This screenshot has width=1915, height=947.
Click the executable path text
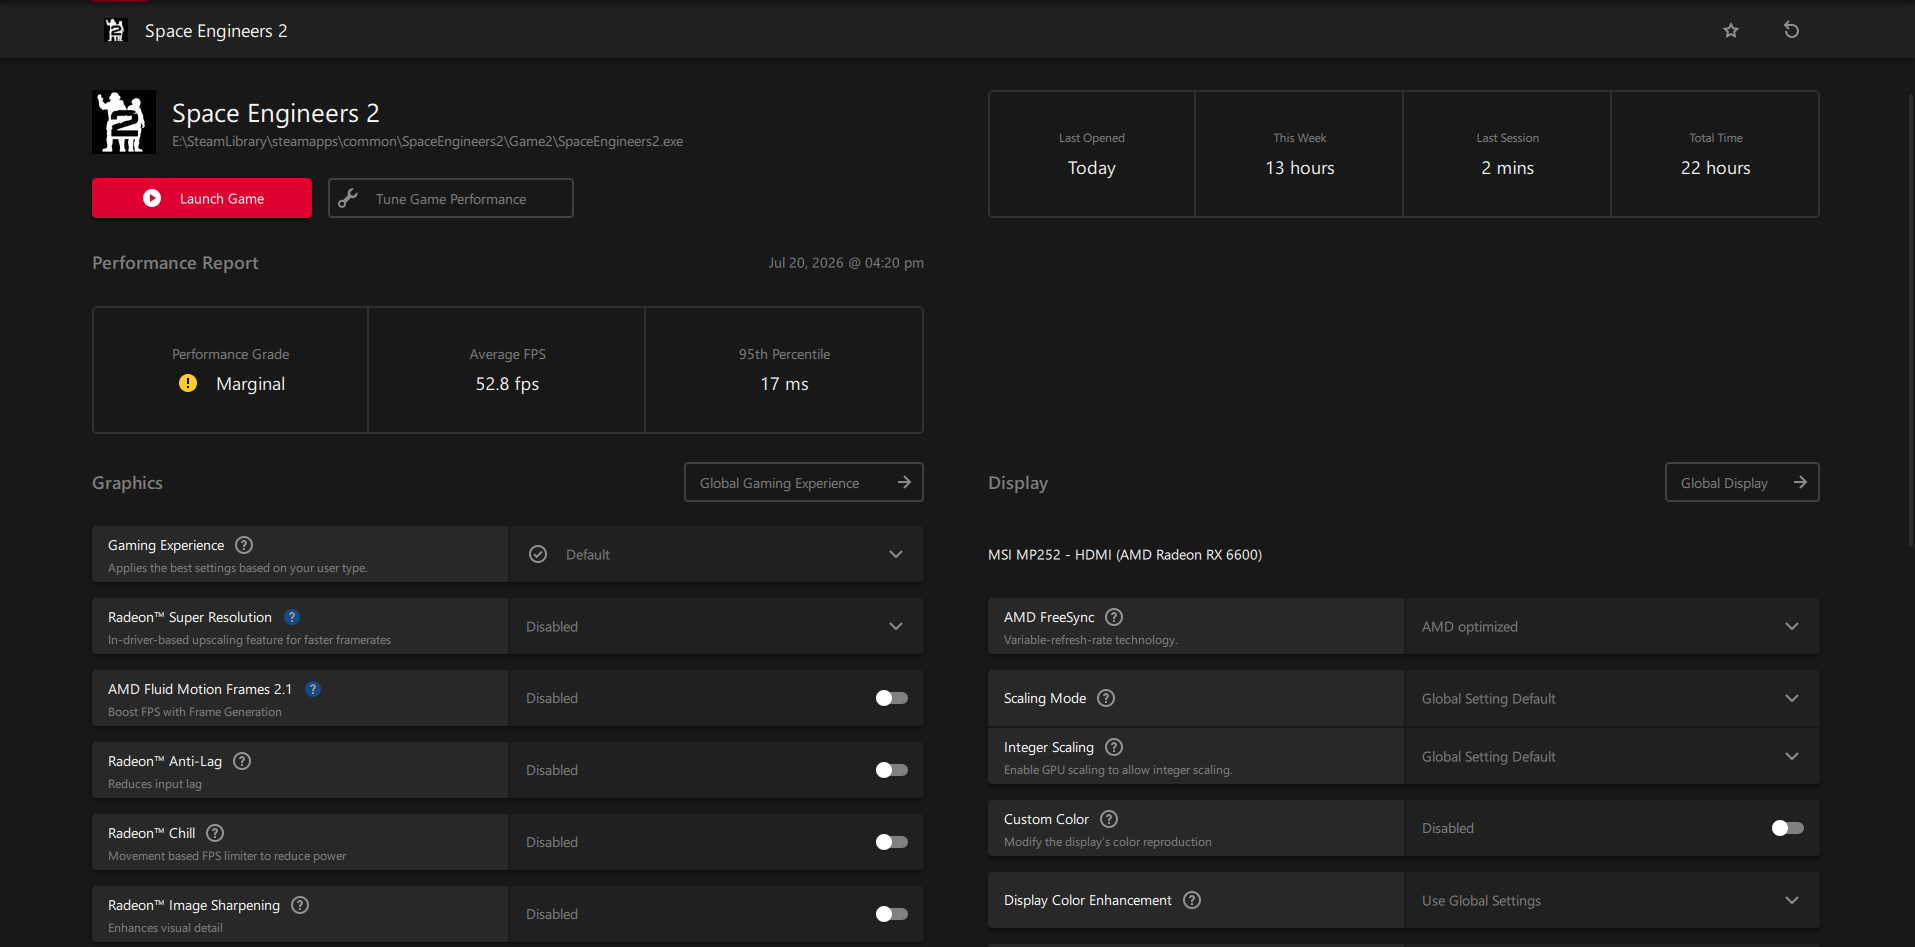(427, 141)
